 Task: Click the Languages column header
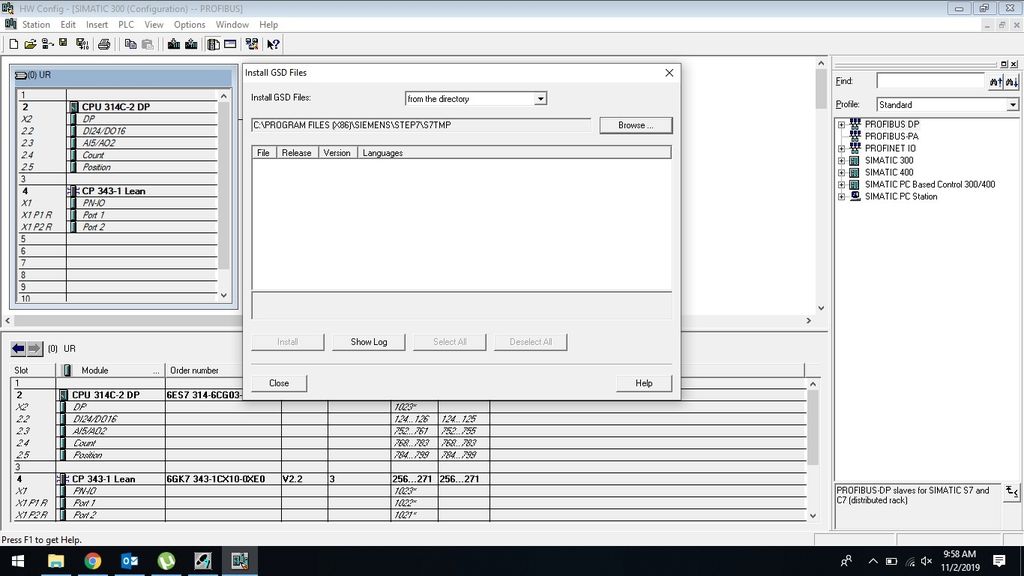tap(514, 153)
